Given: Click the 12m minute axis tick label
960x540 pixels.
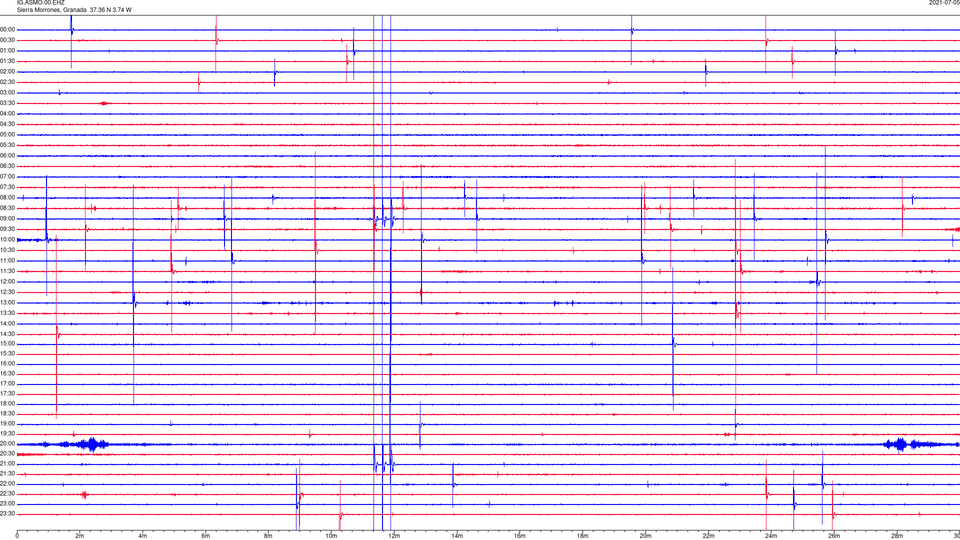Looking at the screenshot, I should pyautogui.click(x=394, y=536).
